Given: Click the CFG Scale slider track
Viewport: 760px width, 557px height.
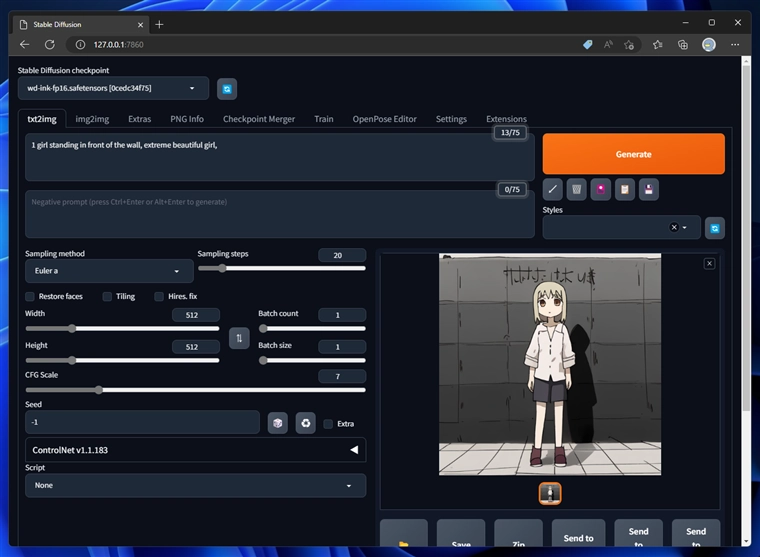Looking at the screenshot, I should pyautogui.click(x=195, y=389).
